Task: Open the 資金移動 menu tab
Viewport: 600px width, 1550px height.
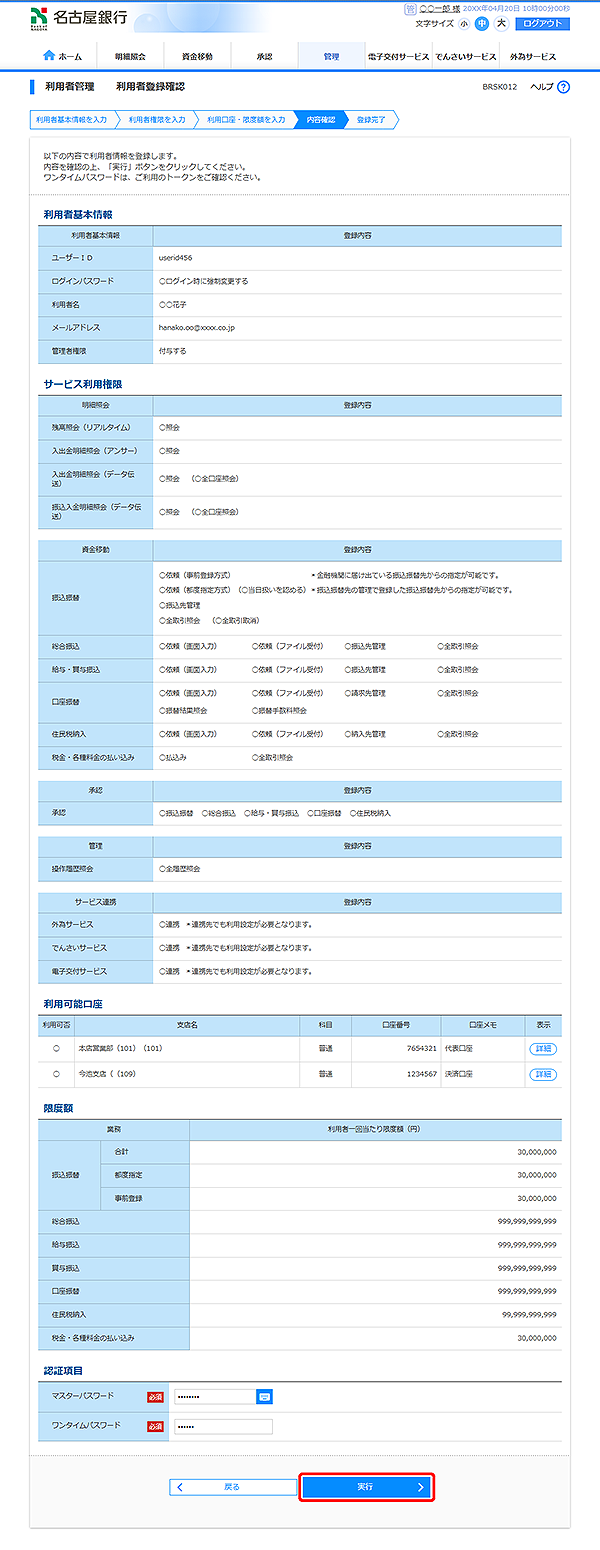Action: click(197, 57)
